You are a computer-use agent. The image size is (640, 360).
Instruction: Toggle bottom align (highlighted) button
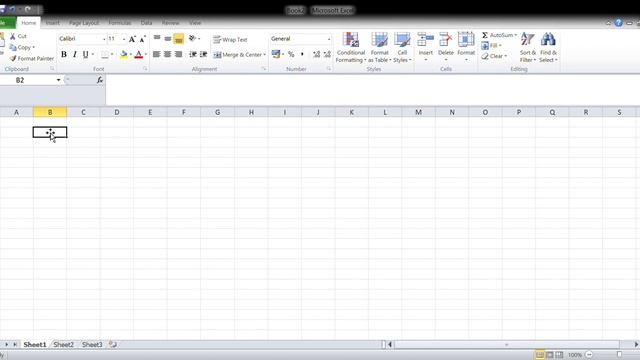pos(179,38)
